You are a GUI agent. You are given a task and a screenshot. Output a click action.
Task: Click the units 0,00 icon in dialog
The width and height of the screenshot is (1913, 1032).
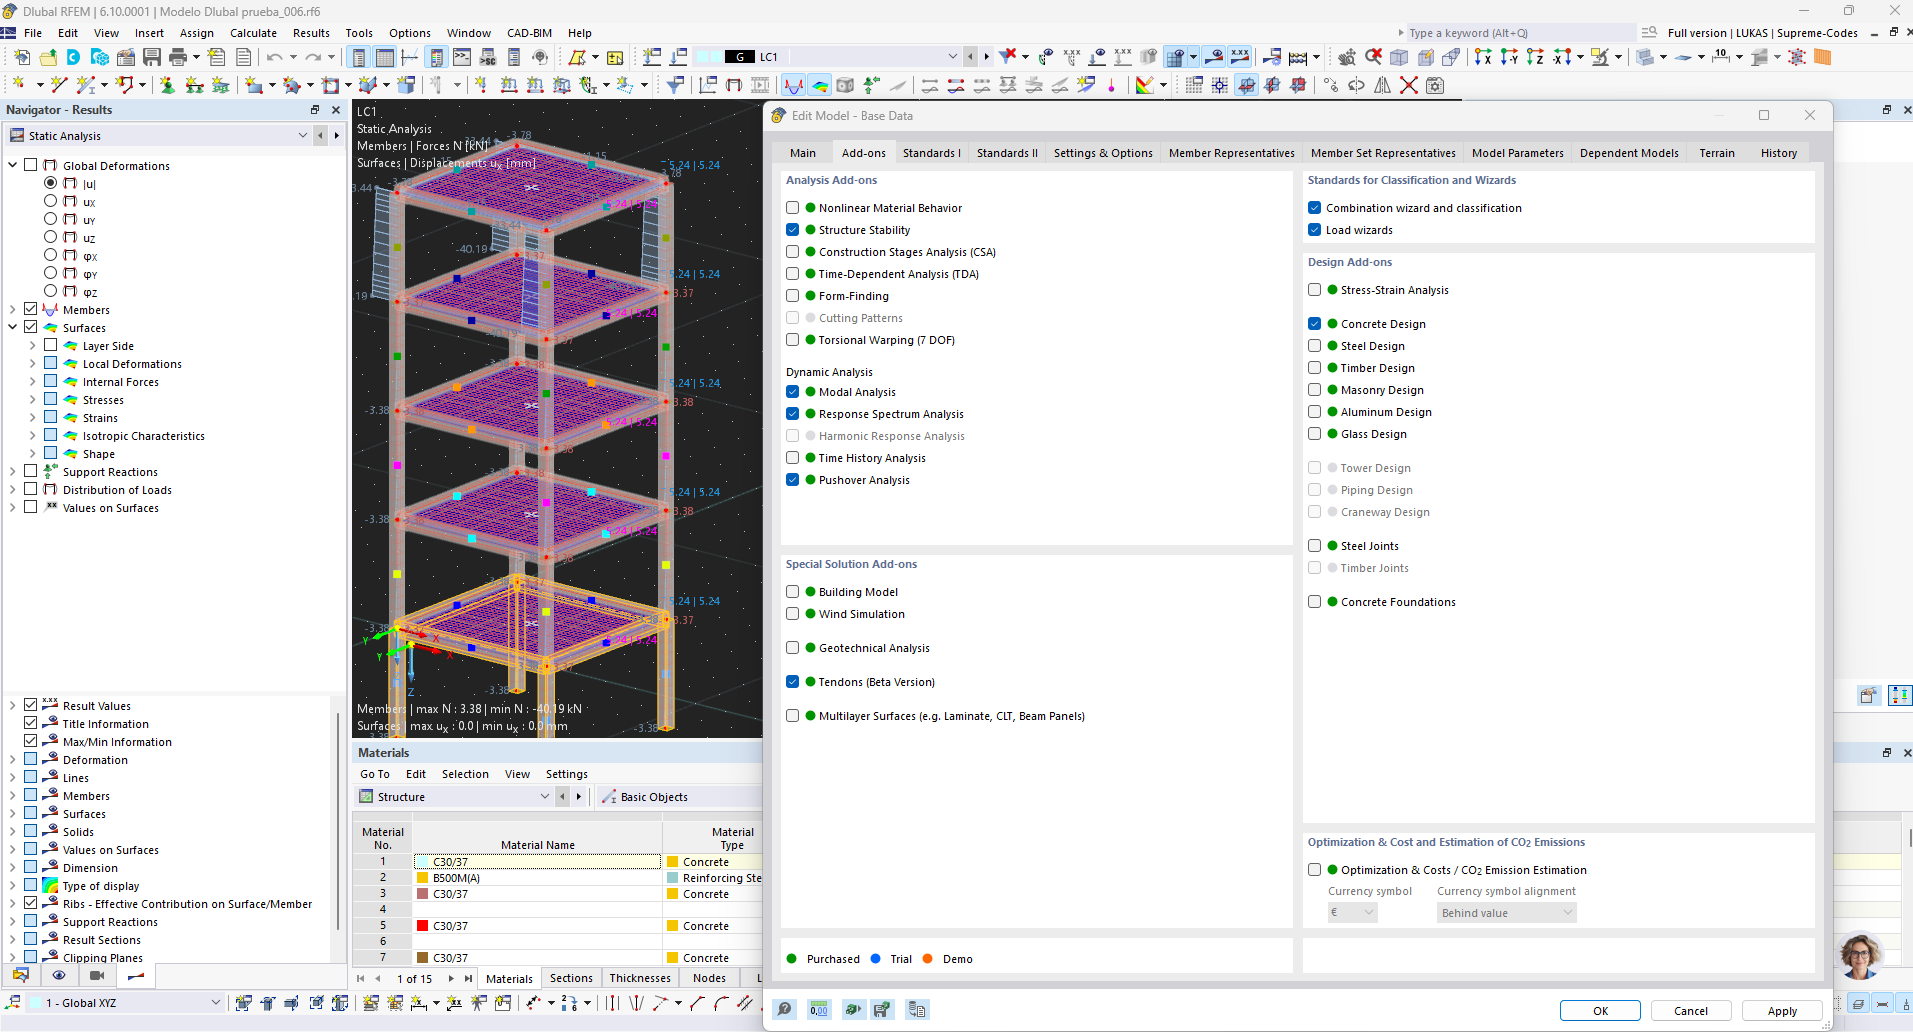pyautogui.click(x=819, y=1010)
